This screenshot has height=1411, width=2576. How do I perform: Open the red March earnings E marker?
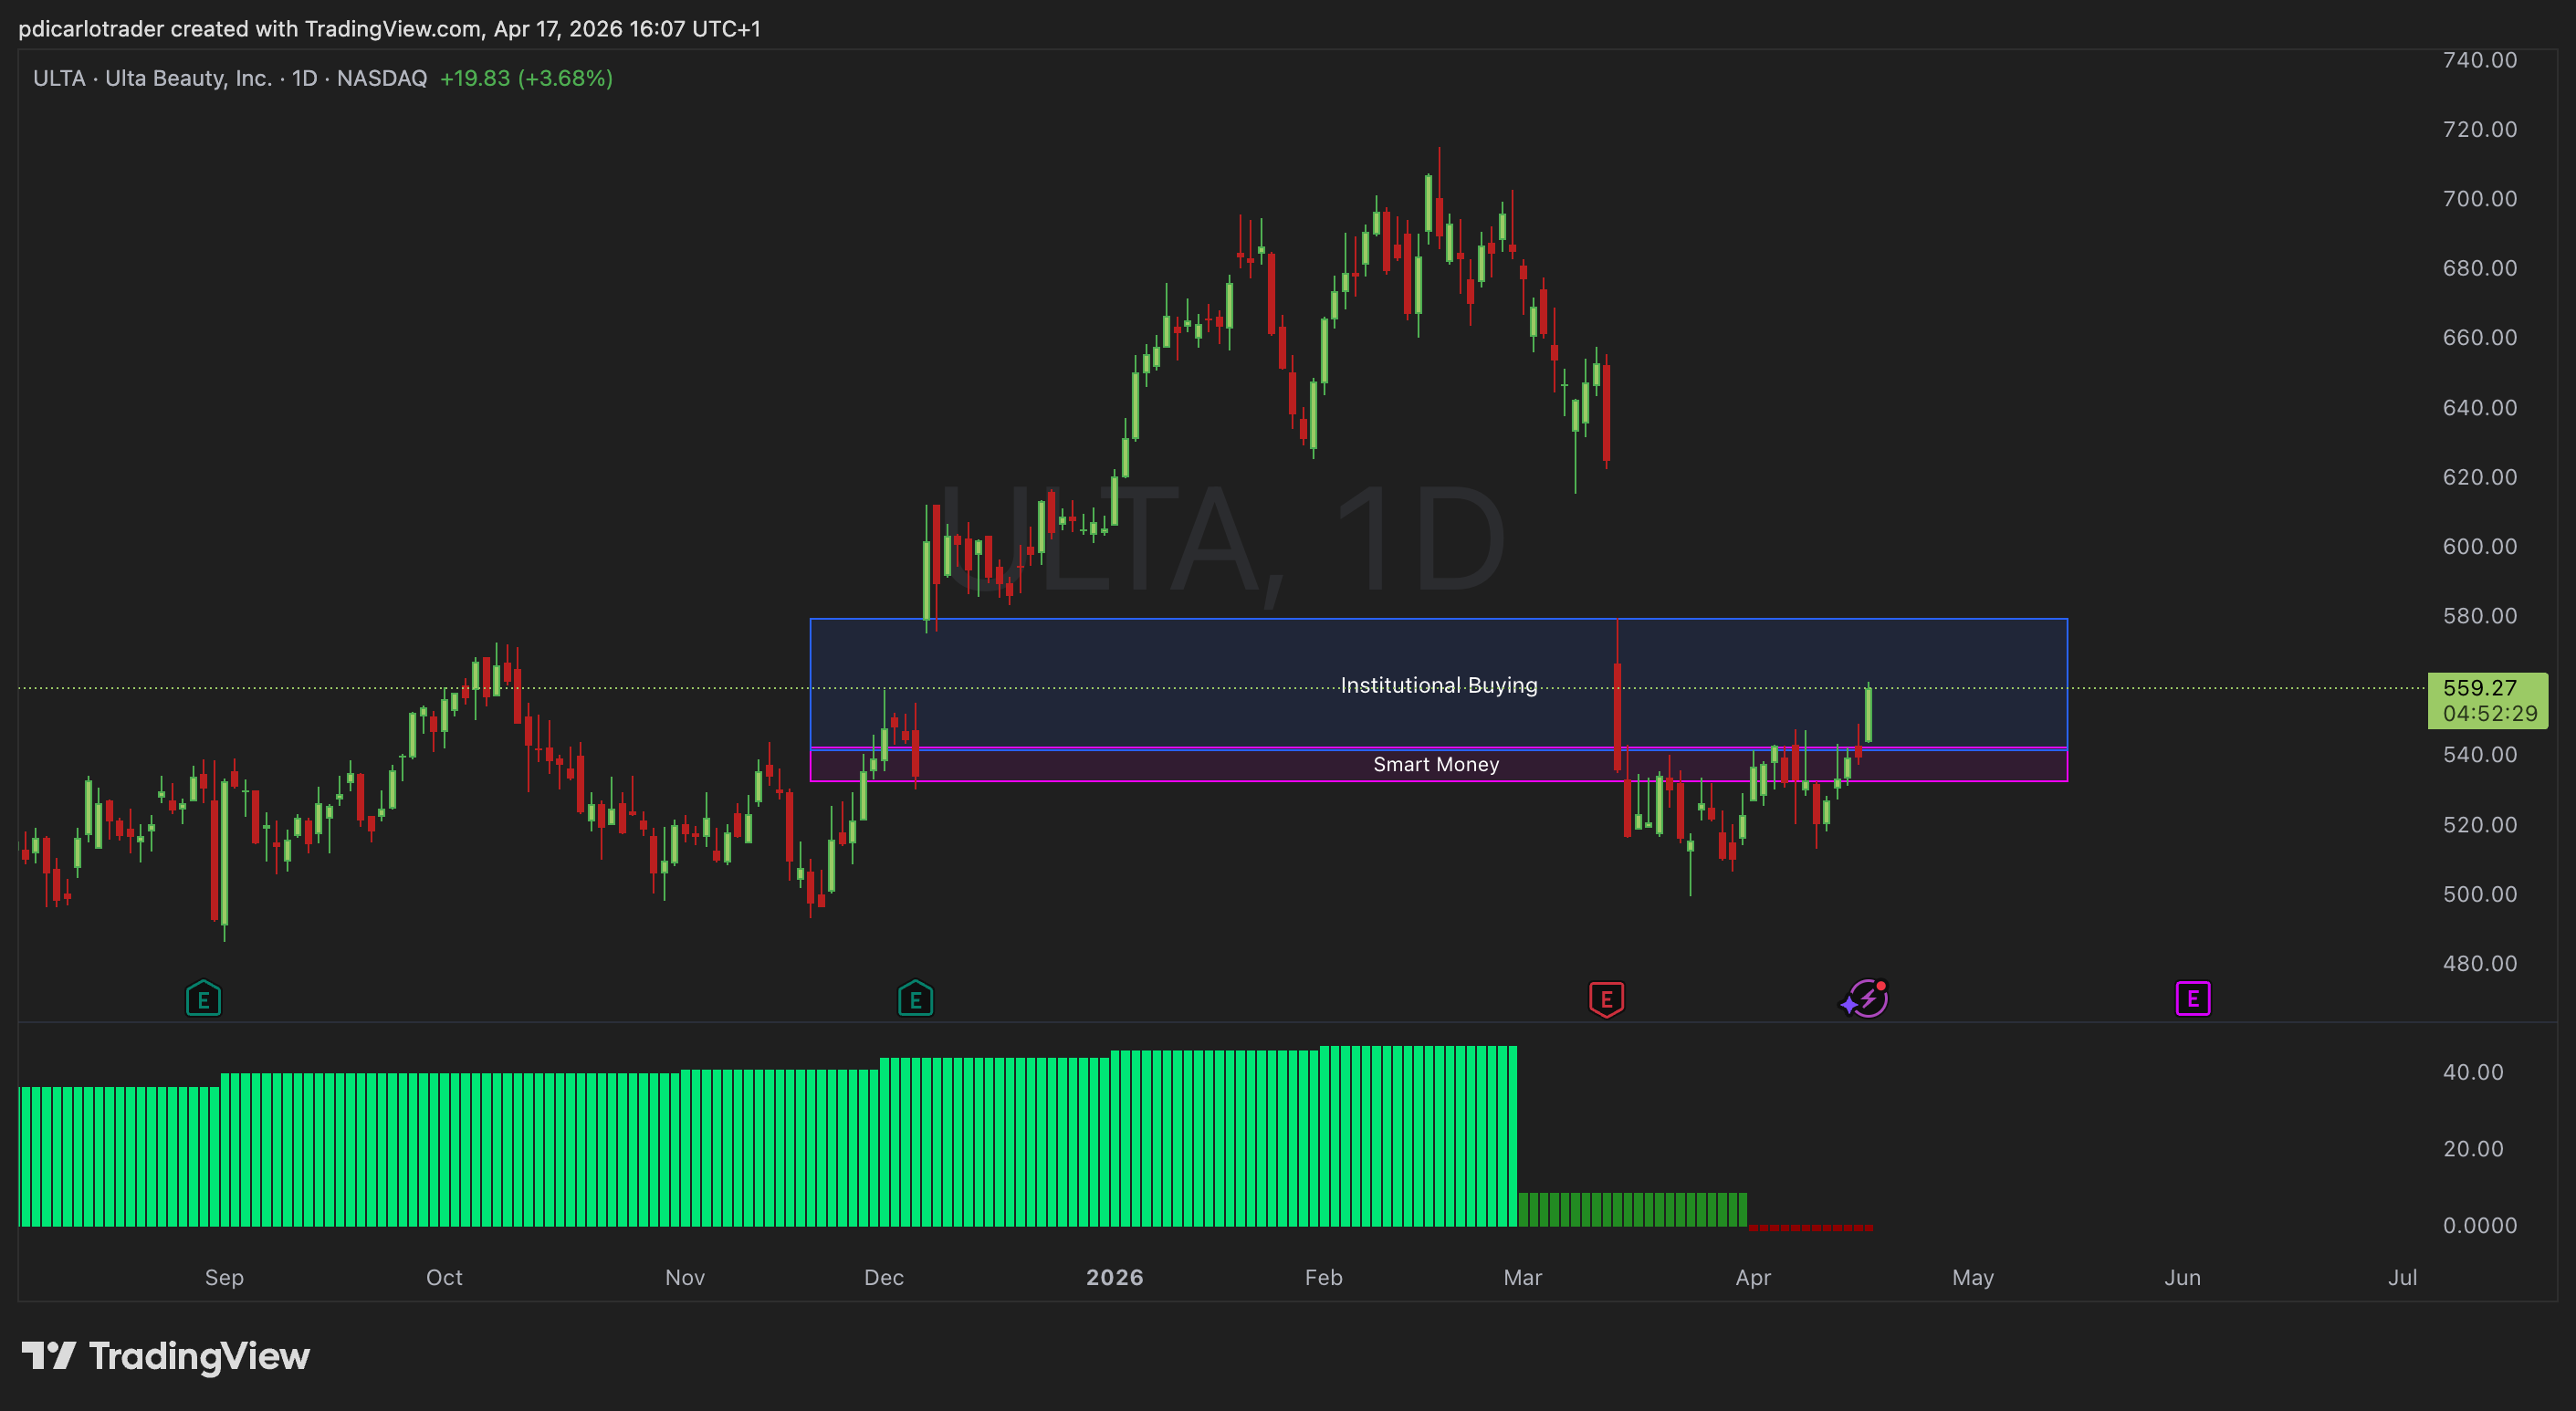[x=1606, y=998]
